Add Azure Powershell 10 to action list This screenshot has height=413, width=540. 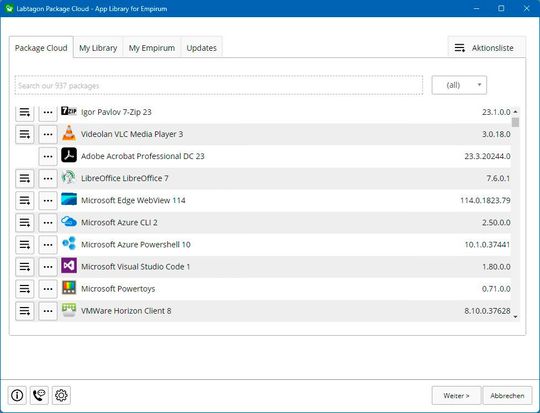[x=24, y=244]
